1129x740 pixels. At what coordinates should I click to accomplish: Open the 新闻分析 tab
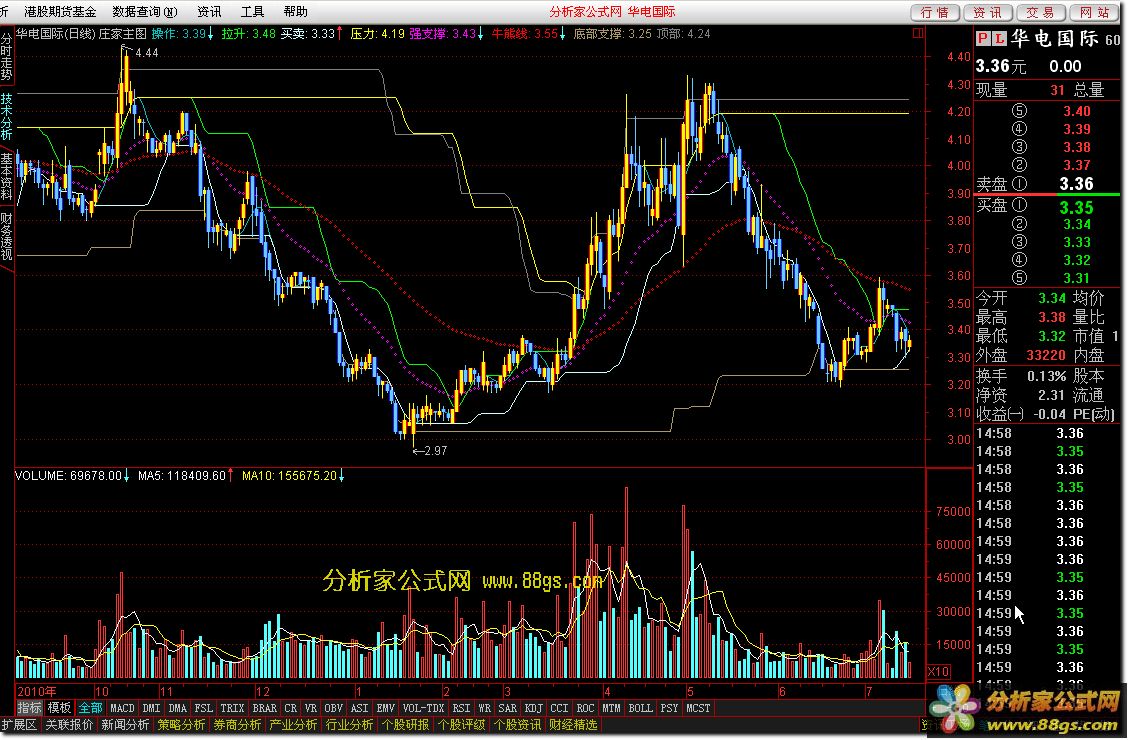125,724
